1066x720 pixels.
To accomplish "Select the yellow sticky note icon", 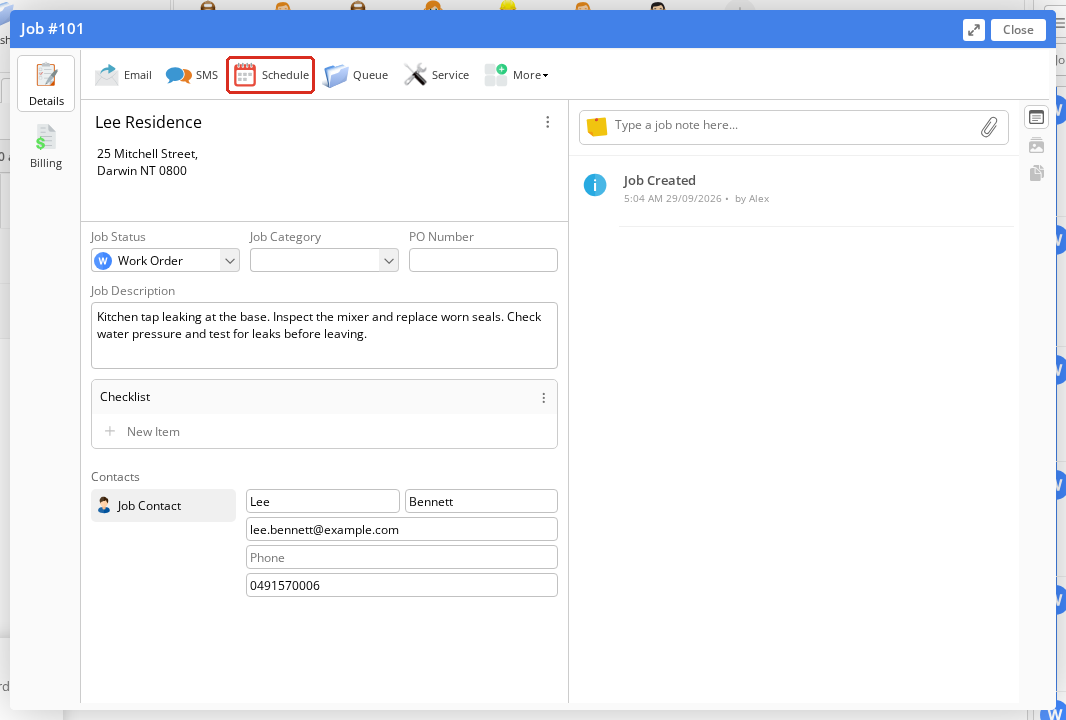I will (x=596, y=126).
